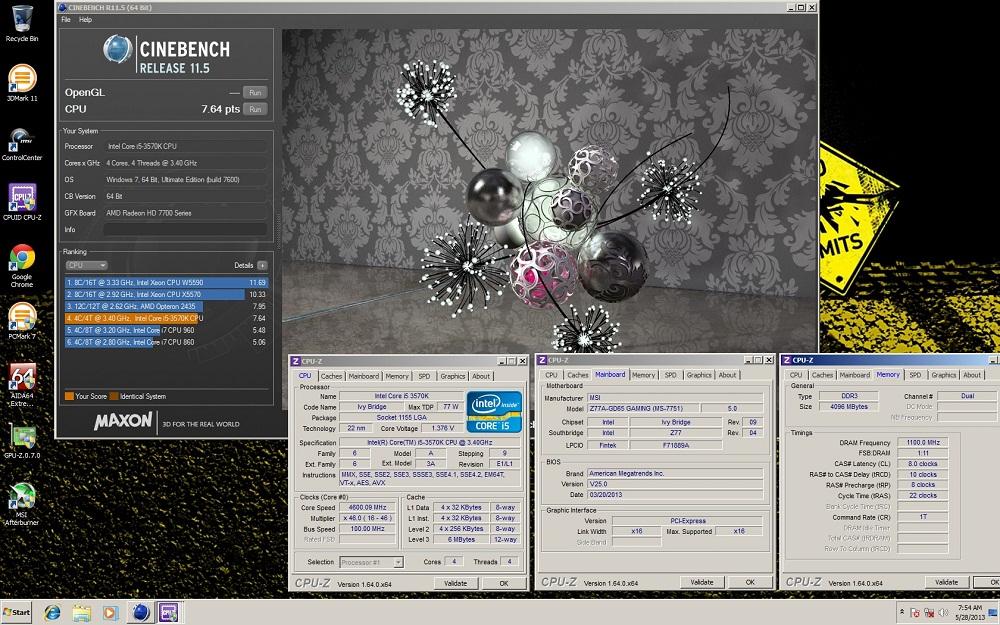This screenshot has height=625, width=1000.
Task: Select ranking row AMD Opteron 2435
Action: [166, 306]
